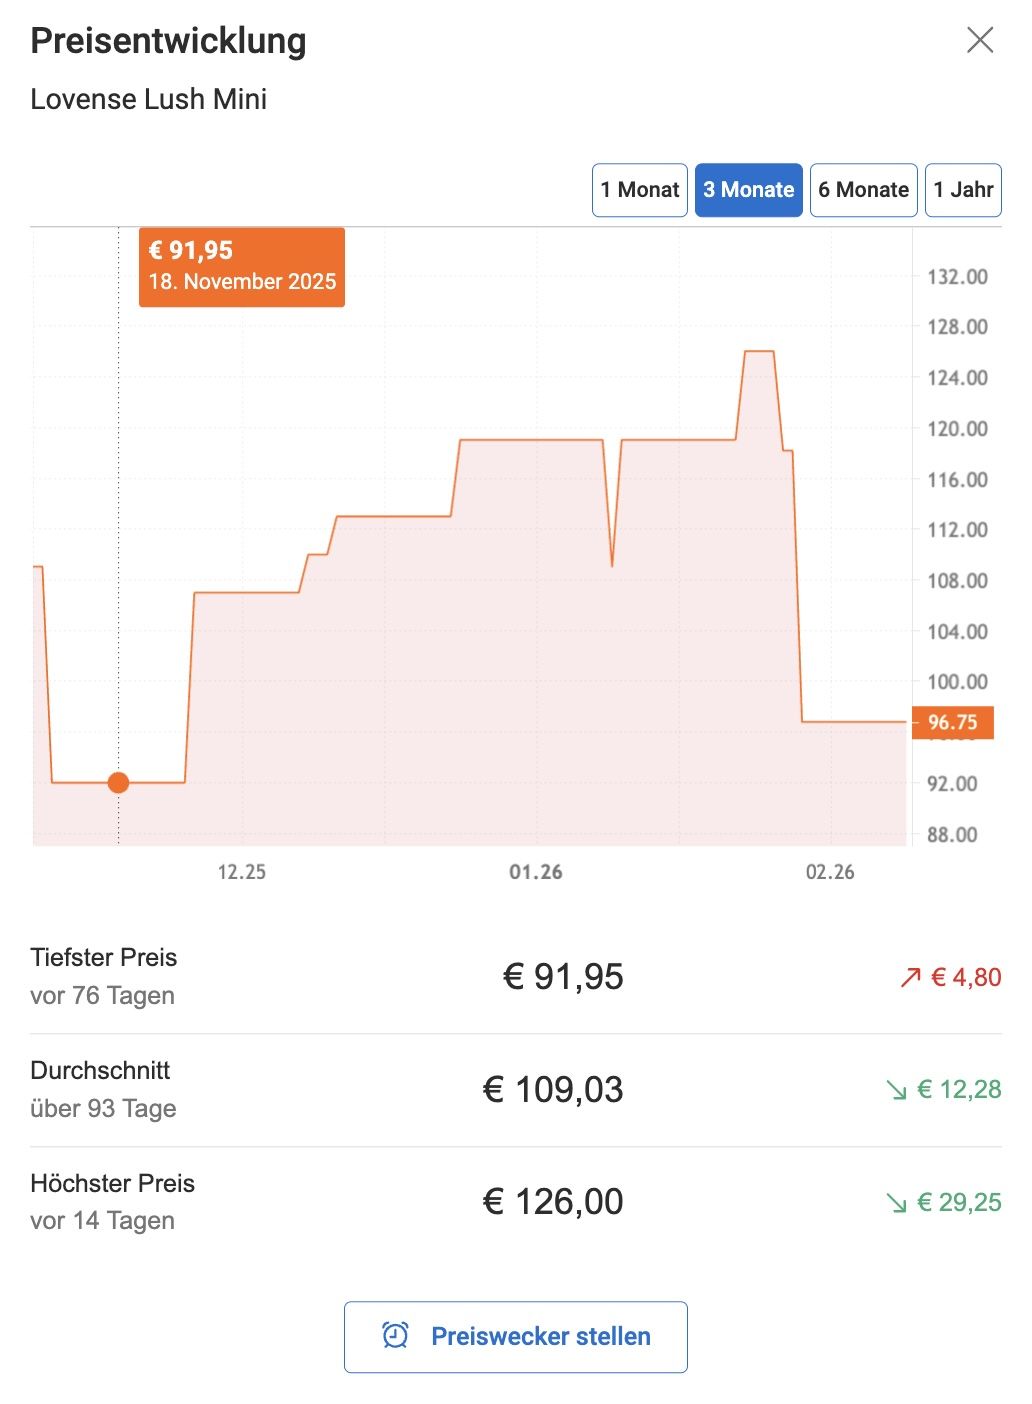Screen dimensions: 1032x1404
Task: Switch to 1 Jahr price view
Action: pyautogui.click(x=963, y=190)
